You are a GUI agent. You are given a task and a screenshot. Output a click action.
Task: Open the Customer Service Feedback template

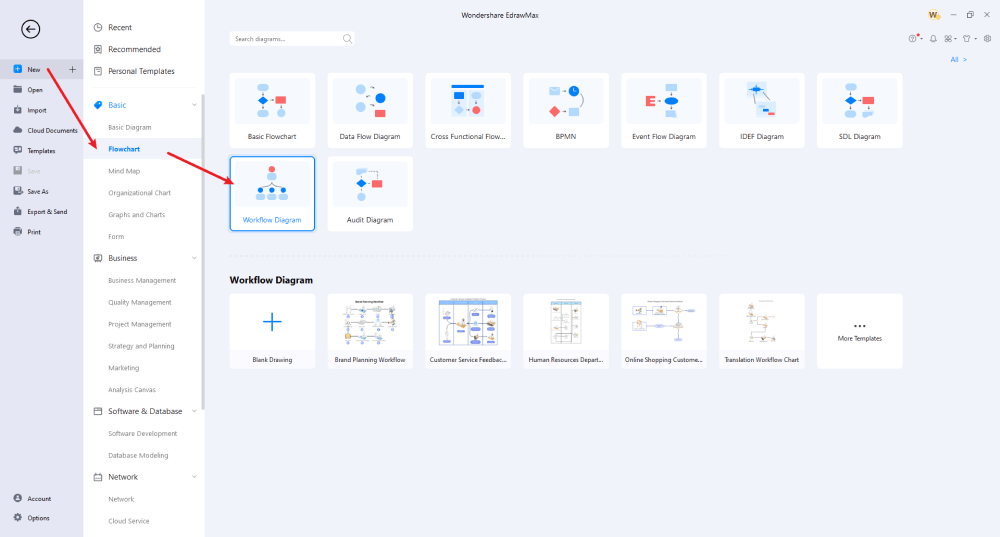click(468, 331)
